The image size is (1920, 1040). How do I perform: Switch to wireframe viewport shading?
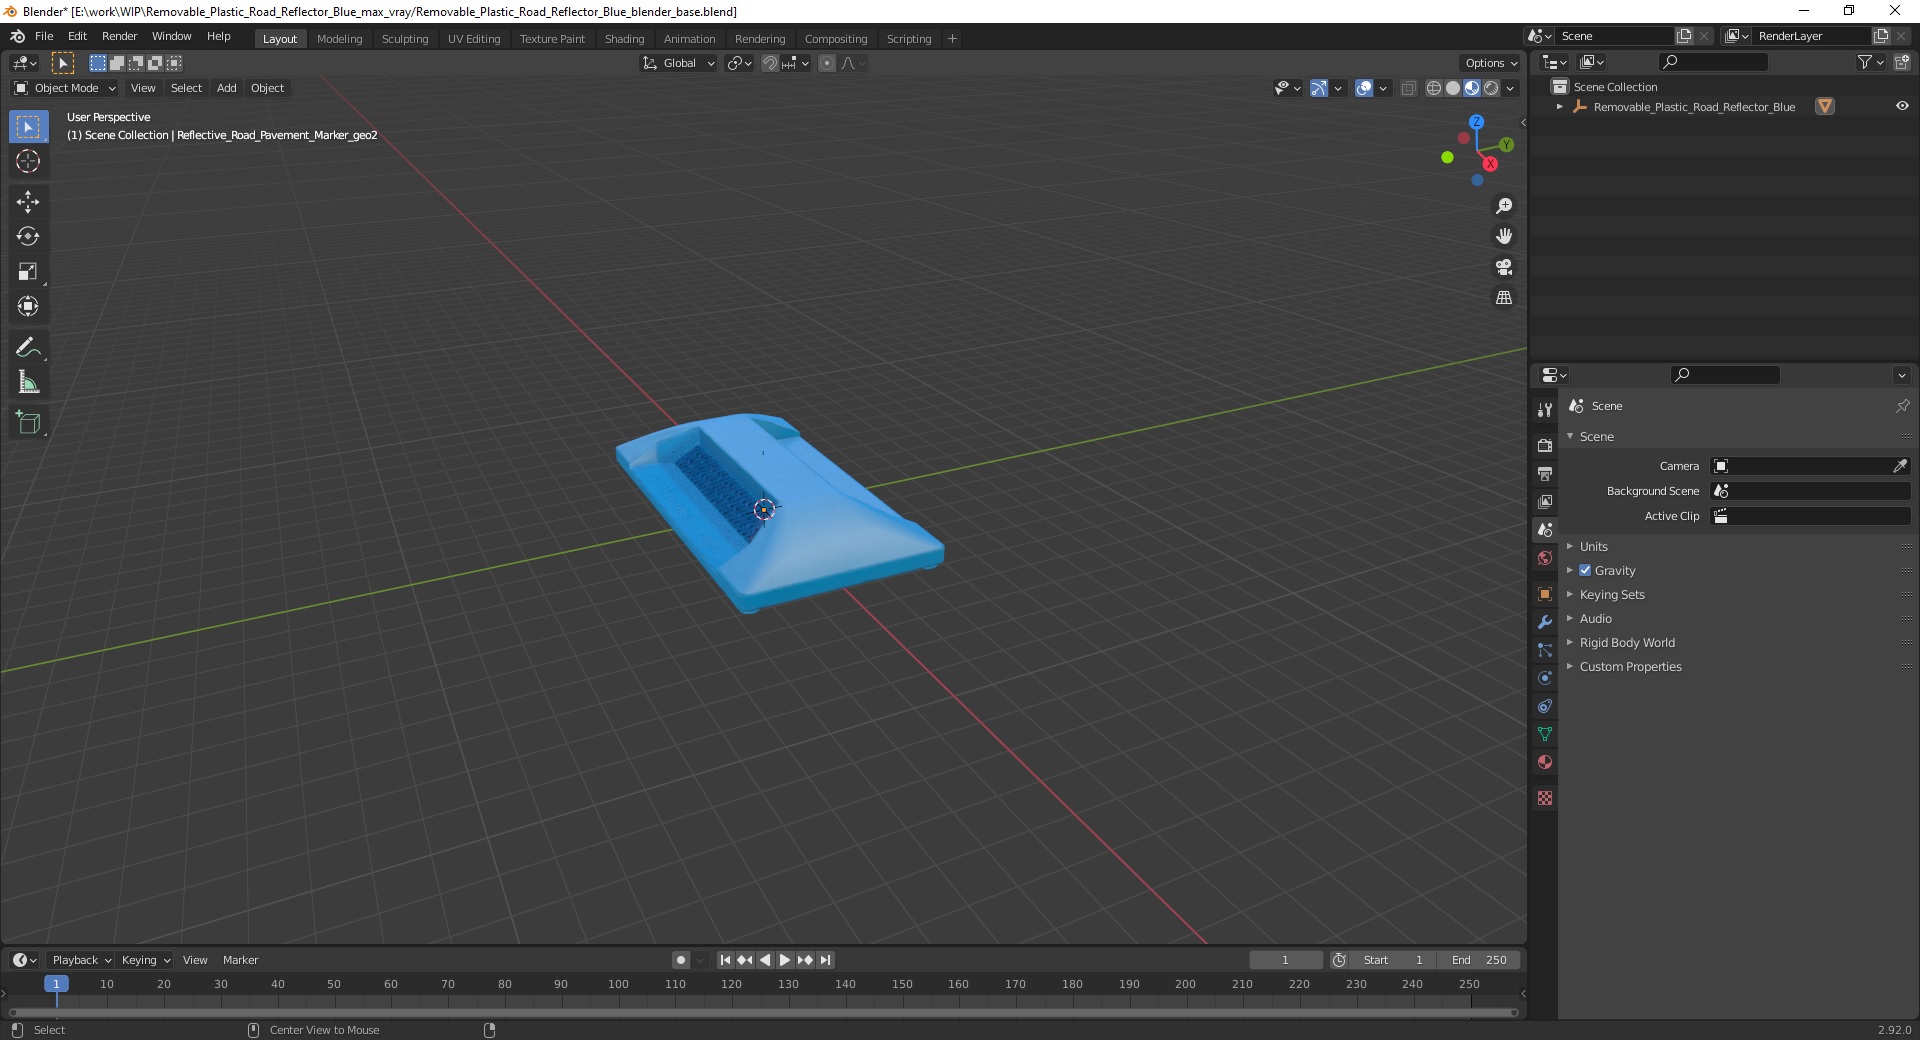[1434, 88]
